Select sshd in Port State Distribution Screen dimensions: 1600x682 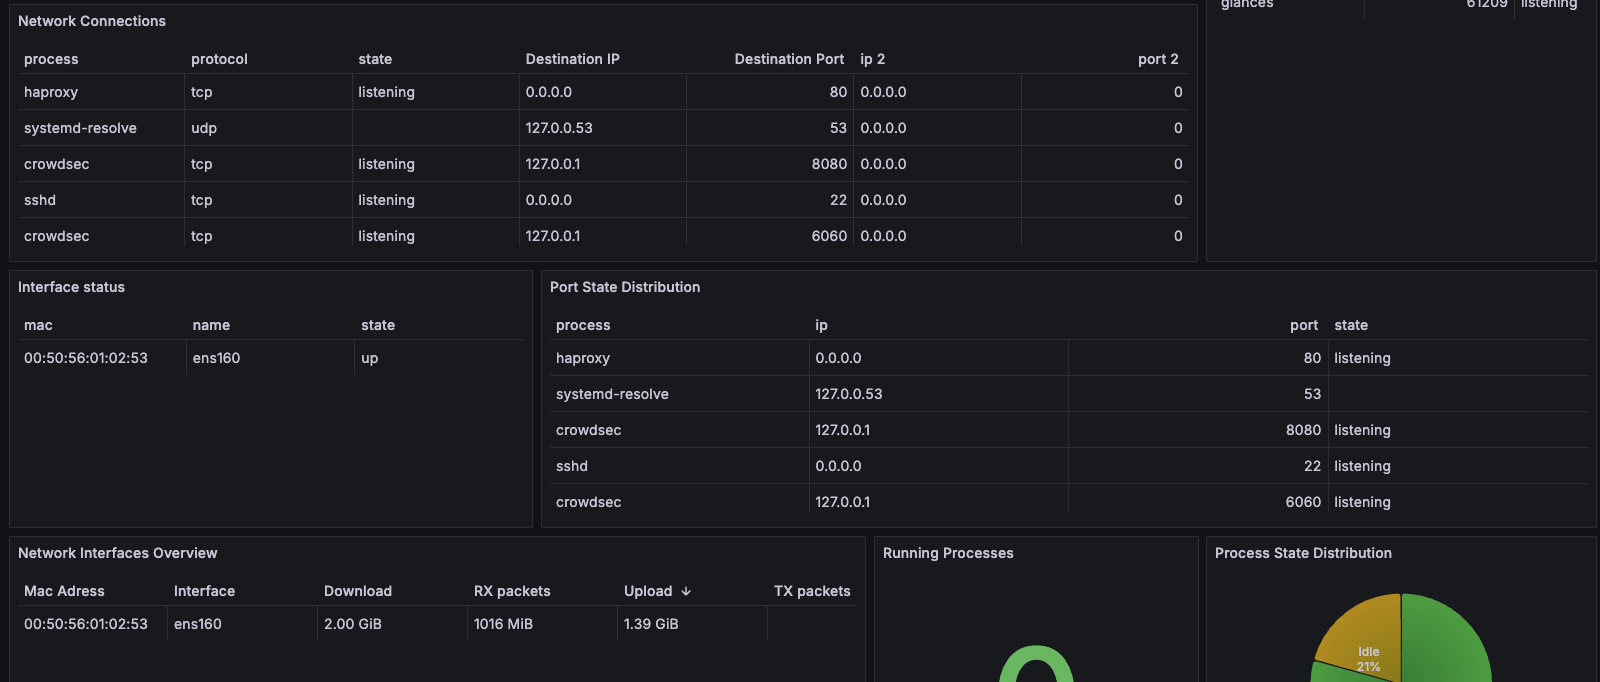(x=572, y=466)
